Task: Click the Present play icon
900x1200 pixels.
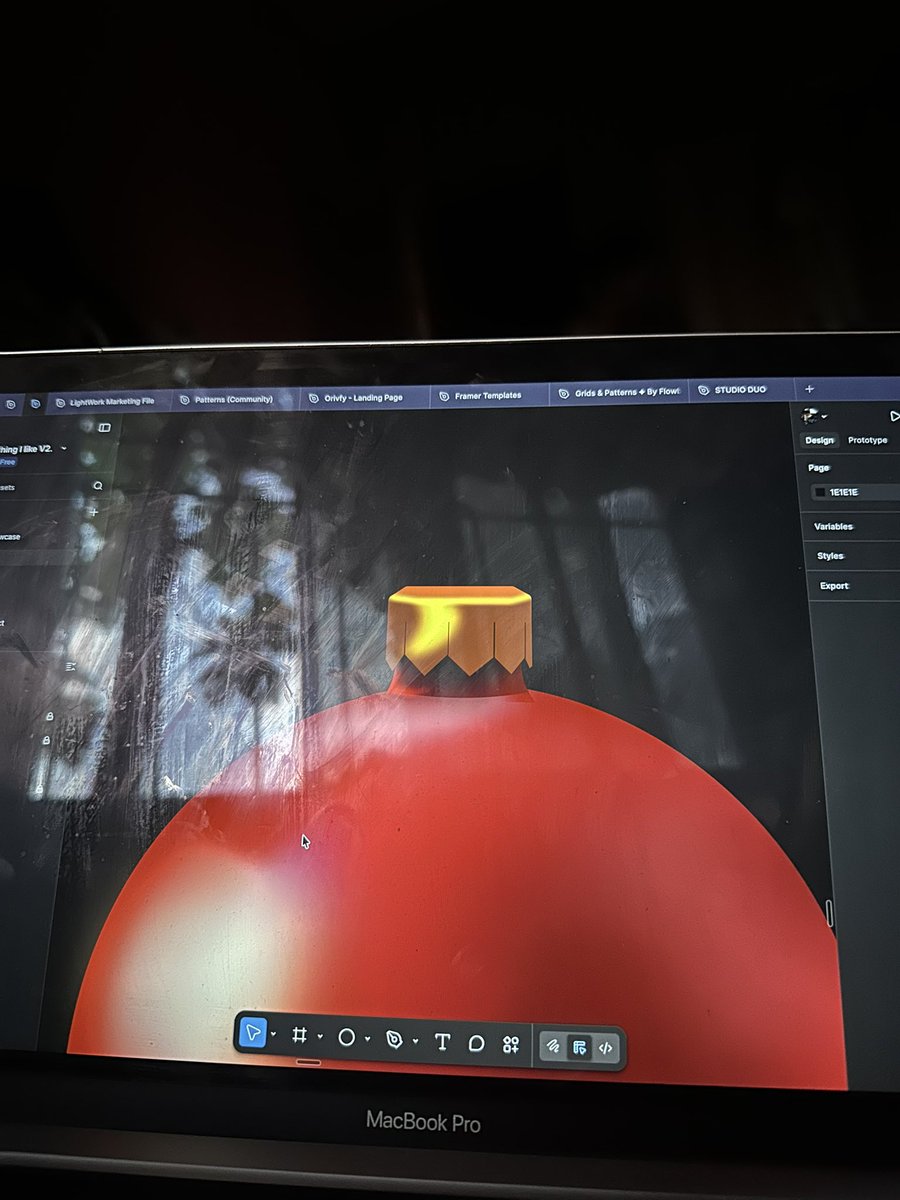Action: point(893,416)
